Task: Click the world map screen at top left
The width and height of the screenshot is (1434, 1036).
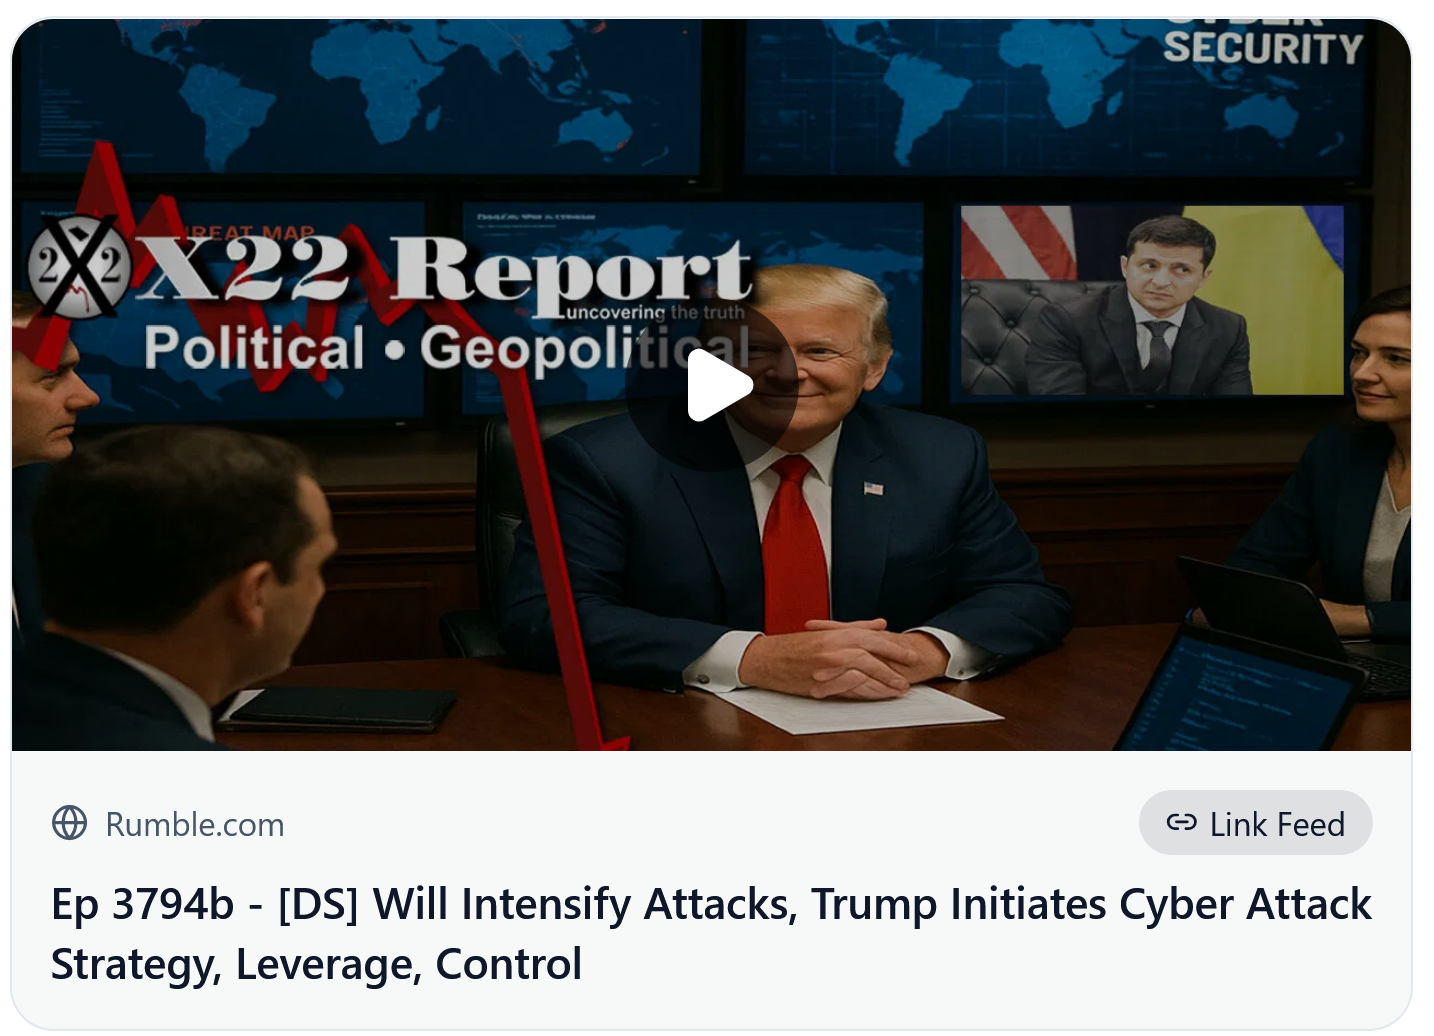Action: point(360,95)
